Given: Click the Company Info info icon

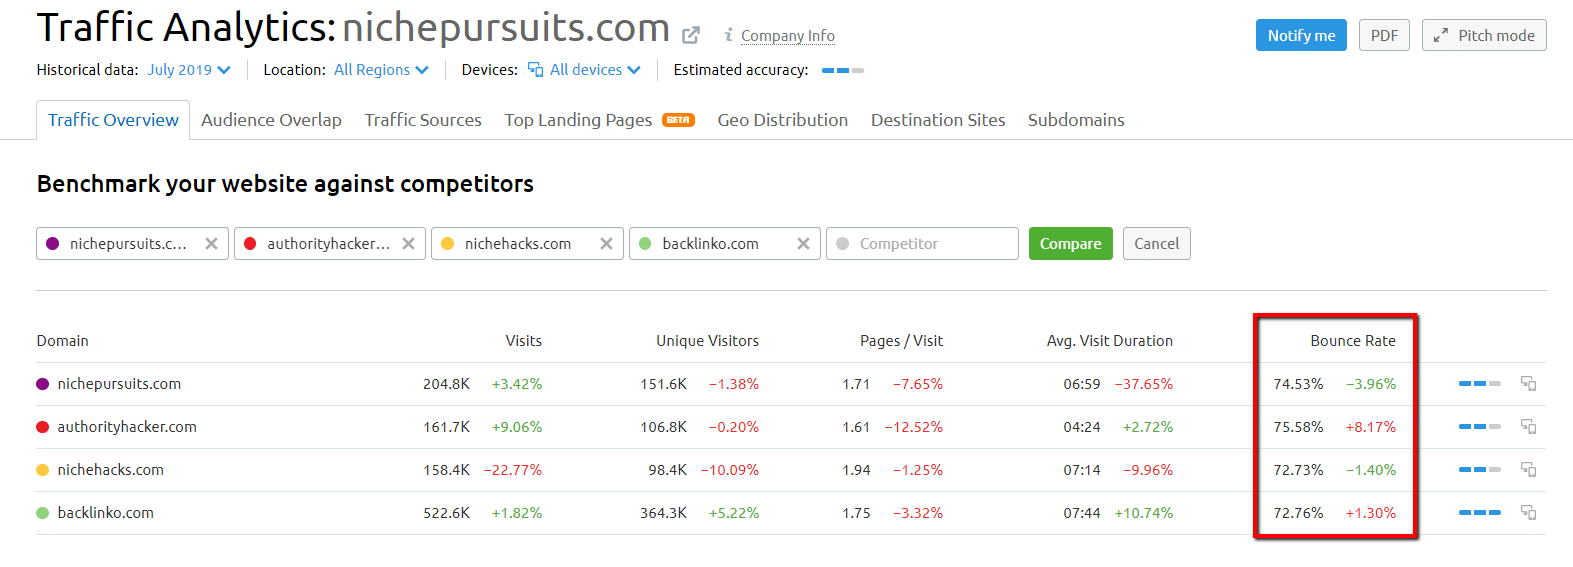Looking at the screenshot, I should (x=729, y=35).
